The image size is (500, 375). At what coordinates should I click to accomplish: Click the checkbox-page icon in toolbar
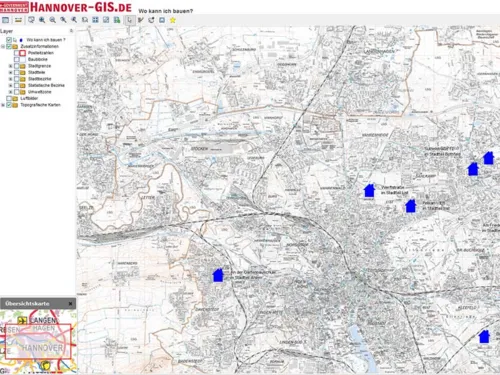tap(106, 20)
